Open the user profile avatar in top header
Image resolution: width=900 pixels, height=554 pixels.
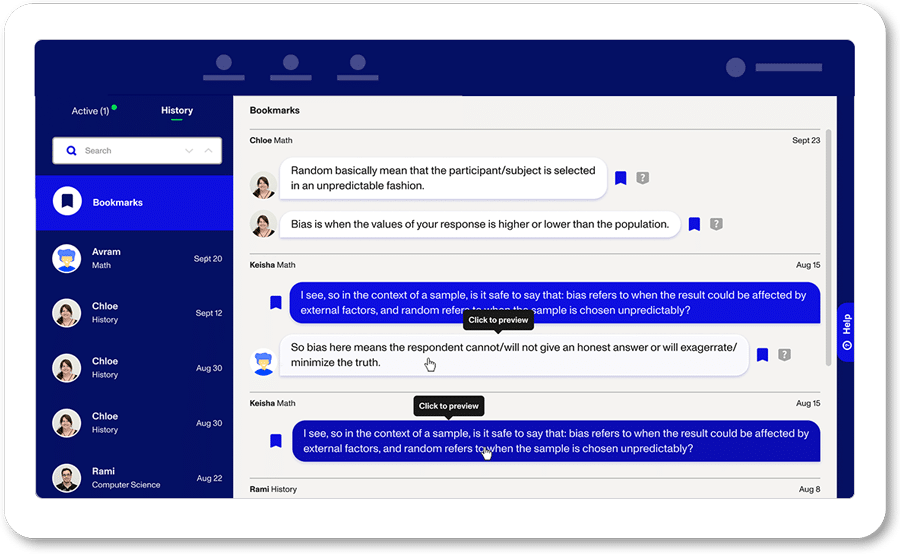point(736,68)
